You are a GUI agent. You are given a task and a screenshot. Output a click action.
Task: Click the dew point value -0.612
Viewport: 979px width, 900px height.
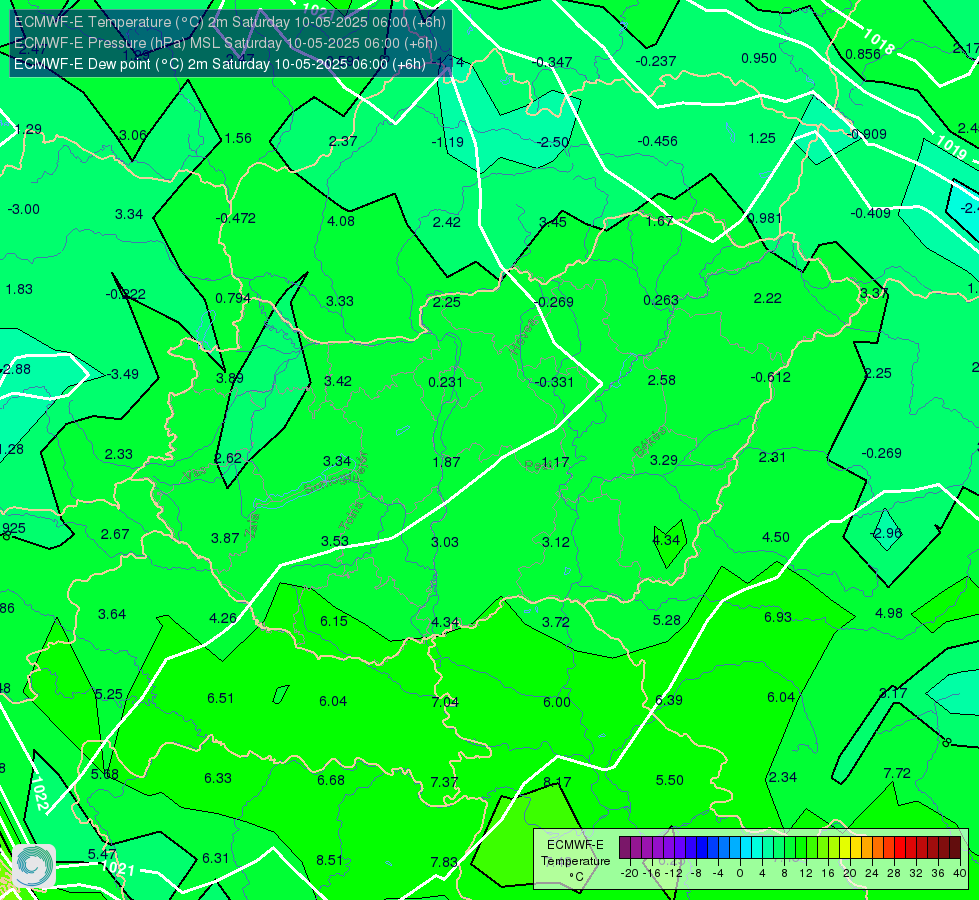point(770,377)
